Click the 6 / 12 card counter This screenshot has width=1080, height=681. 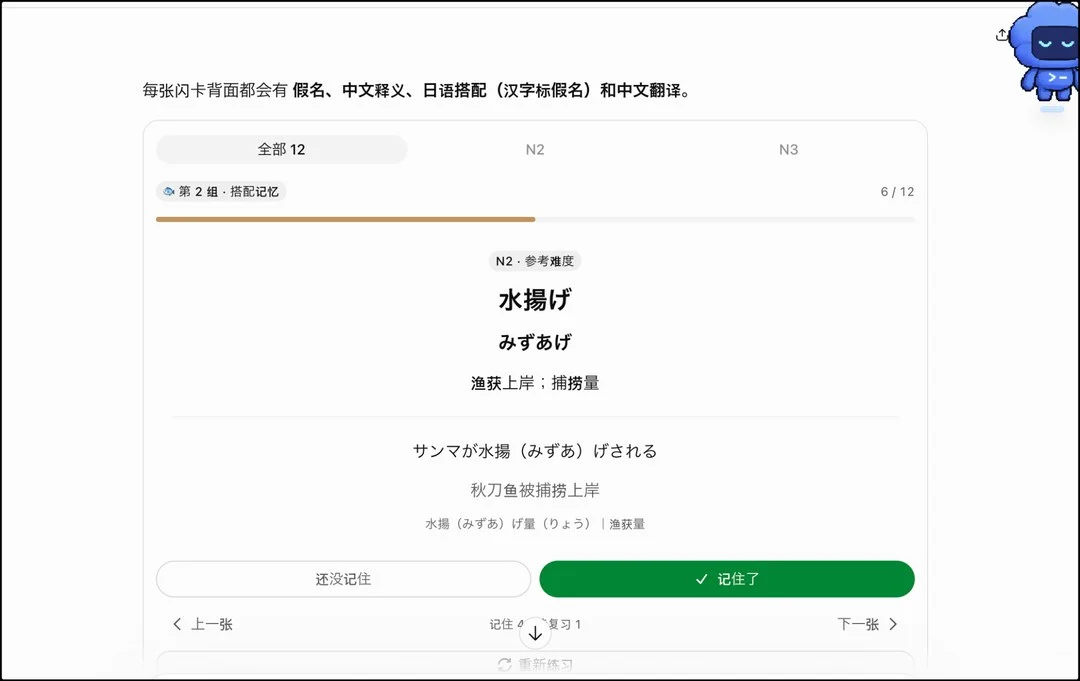tap(897, 192)
